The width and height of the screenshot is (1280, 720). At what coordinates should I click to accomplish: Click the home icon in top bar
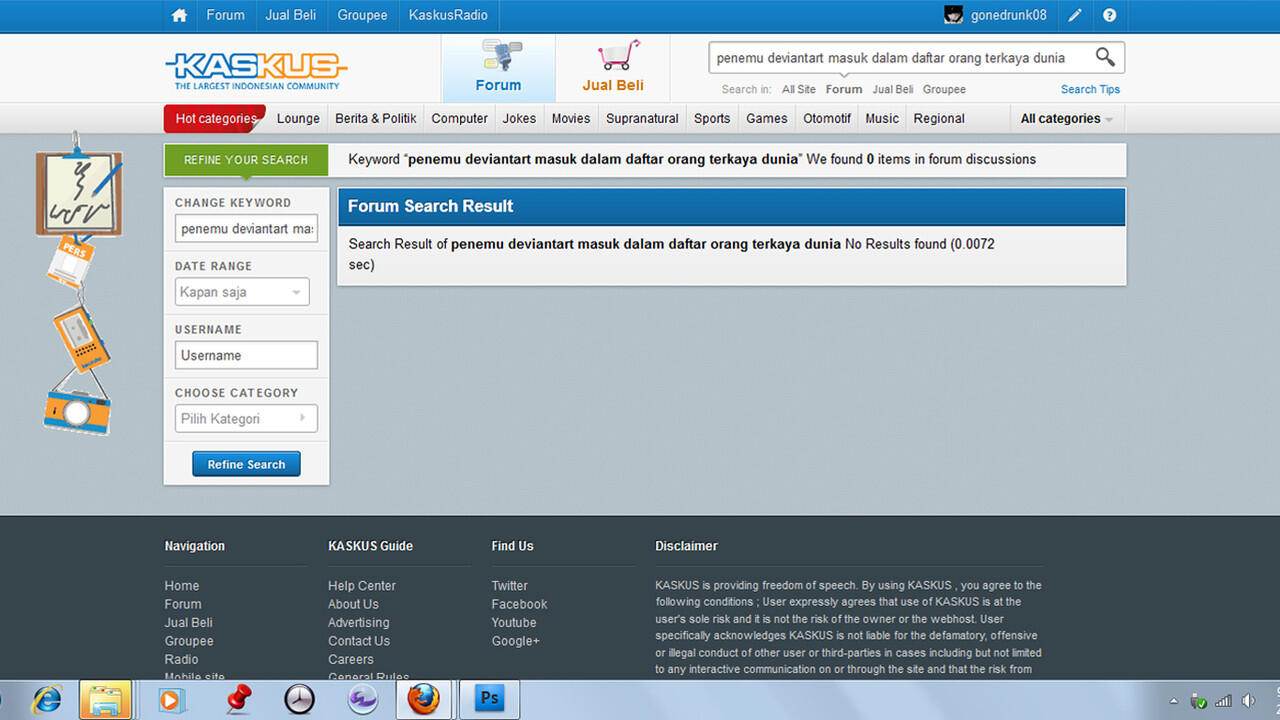pyautogui.click(x=179, y=15)
